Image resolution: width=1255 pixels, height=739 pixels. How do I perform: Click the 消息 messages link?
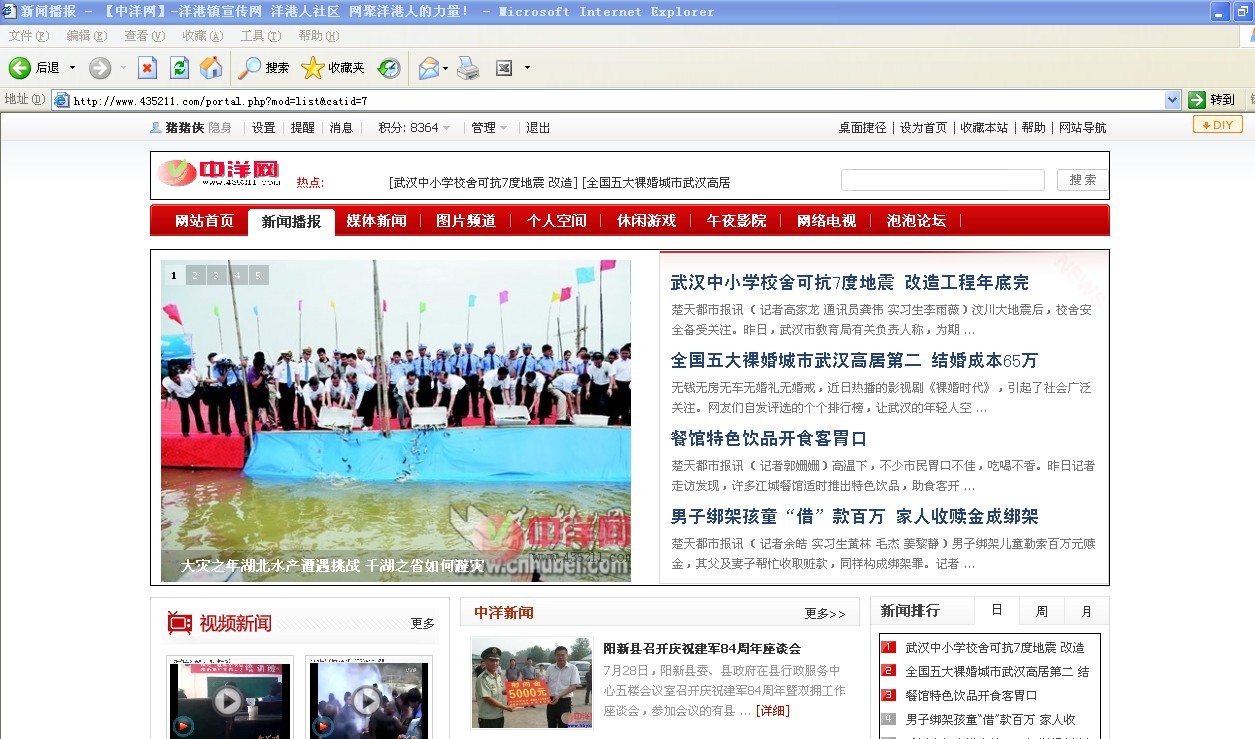coord(341,128)
